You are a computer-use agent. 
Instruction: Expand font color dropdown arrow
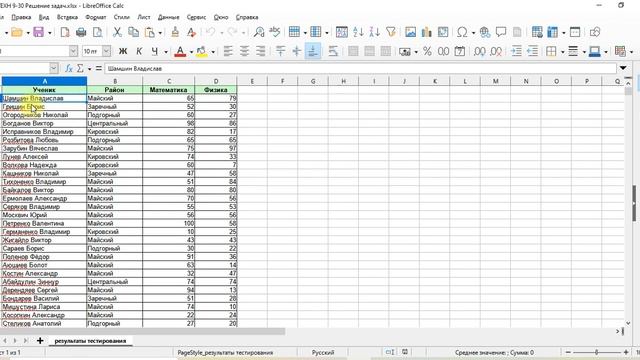191,52
